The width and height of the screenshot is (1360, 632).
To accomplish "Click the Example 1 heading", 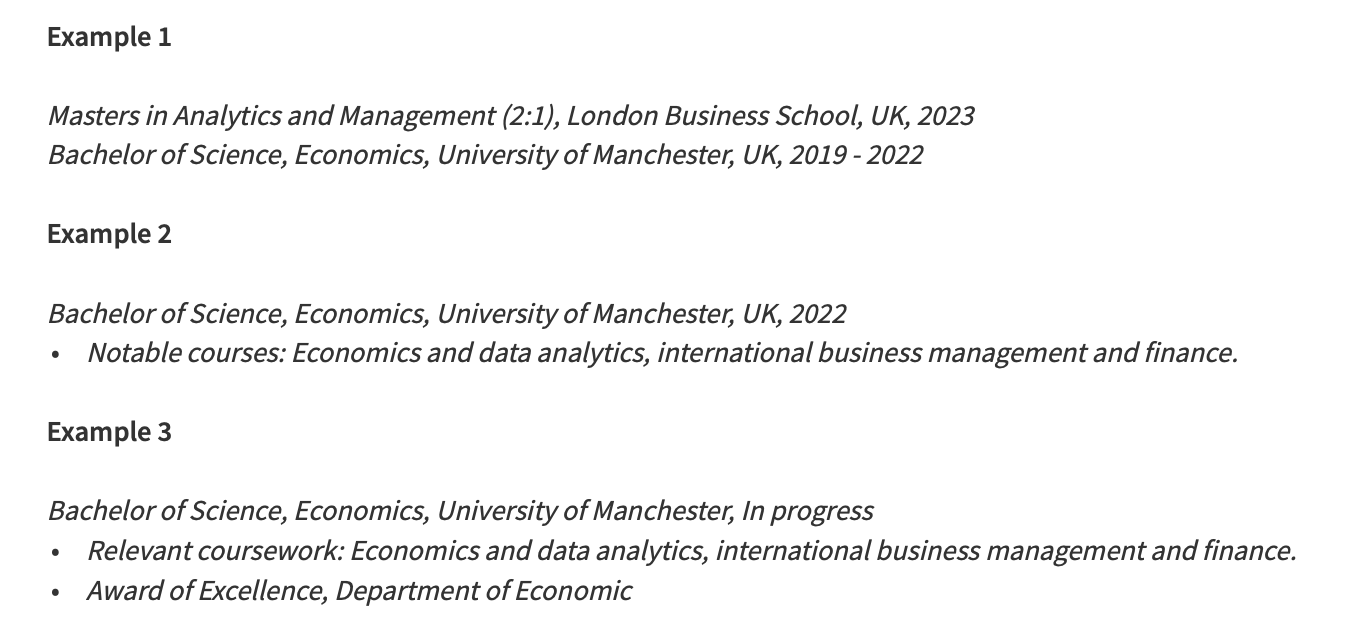I will tap(109, 37).
